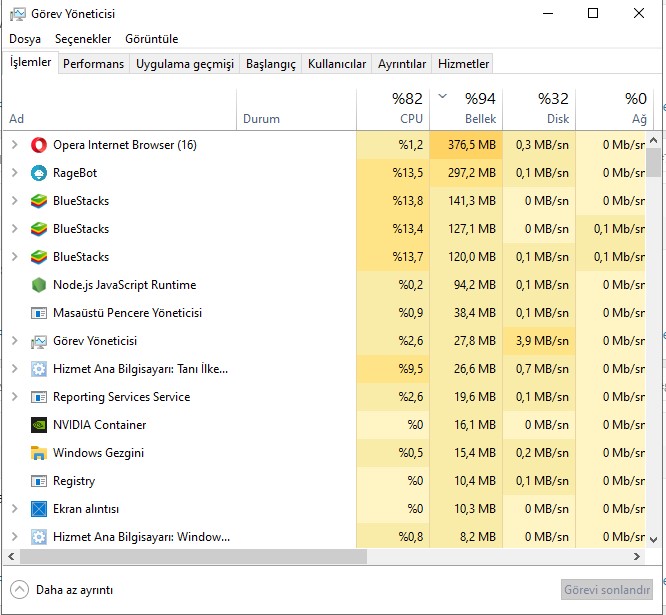Click the horizontal scrollbar left arrow
This screenshot has width=666, height=615.
(11, 556)
